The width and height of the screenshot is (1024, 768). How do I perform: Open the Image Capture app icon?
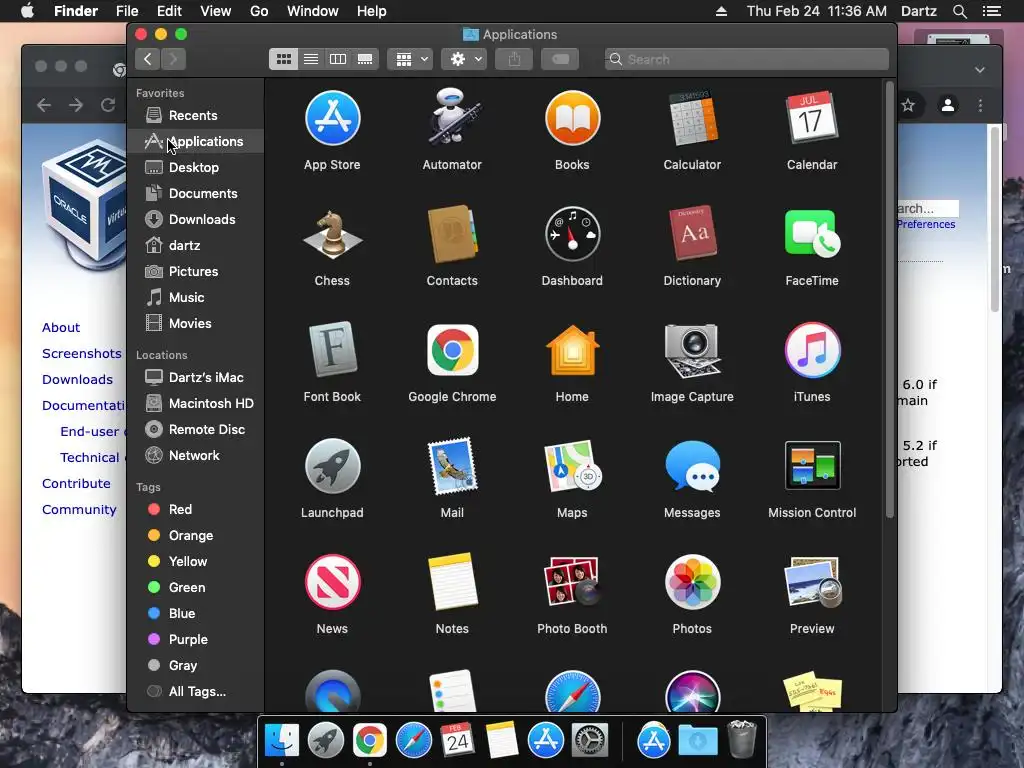[x=692, y=350]
